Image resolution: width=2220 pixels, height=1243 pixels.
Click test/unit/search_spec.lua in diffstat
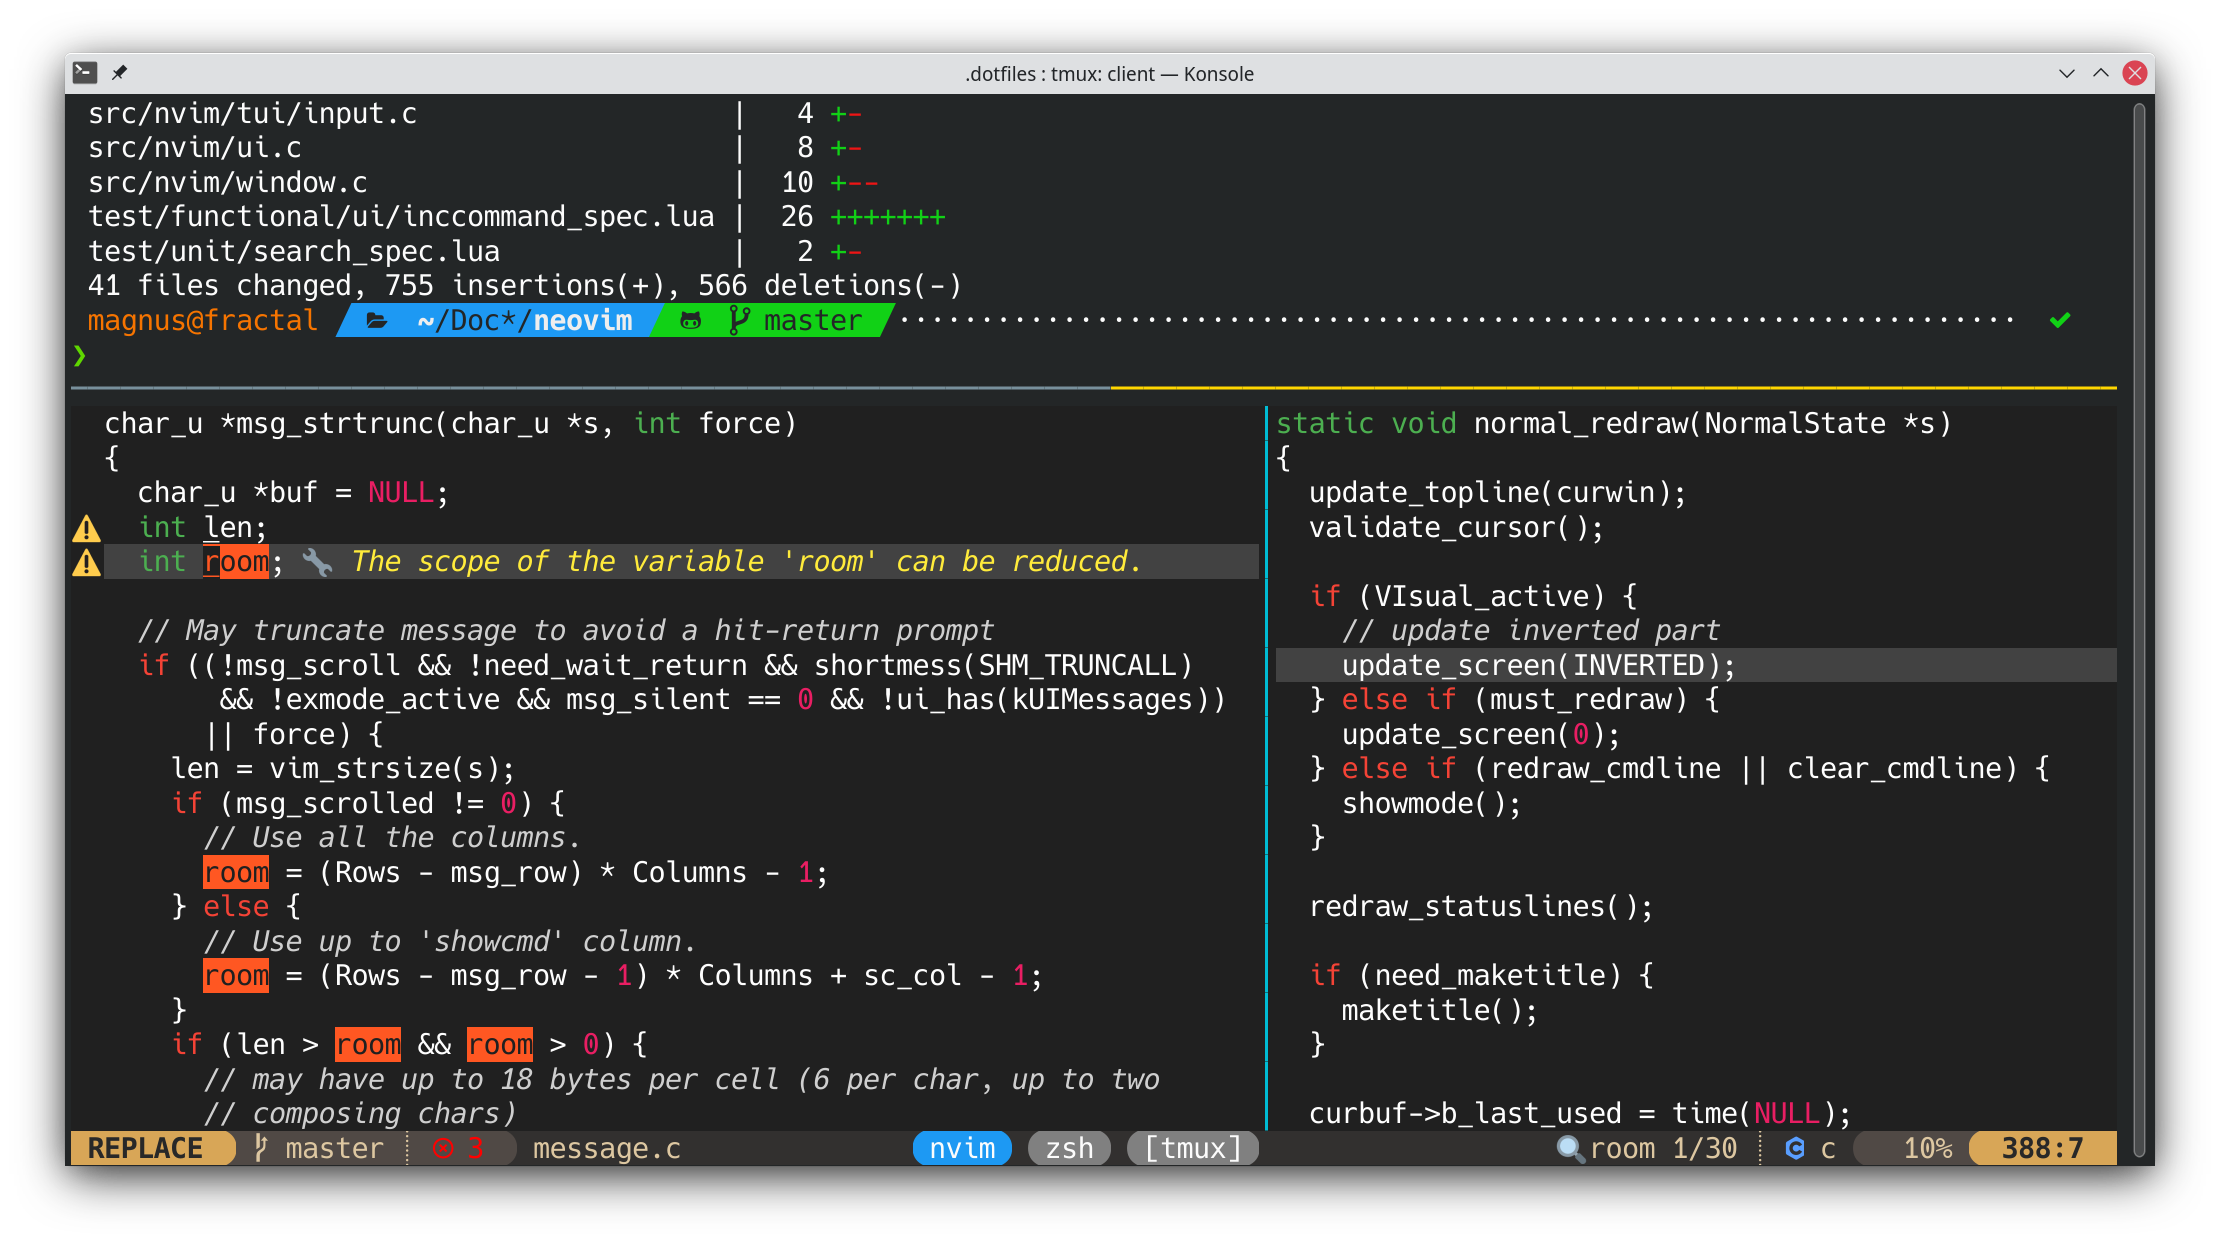[x=294, y=252]
